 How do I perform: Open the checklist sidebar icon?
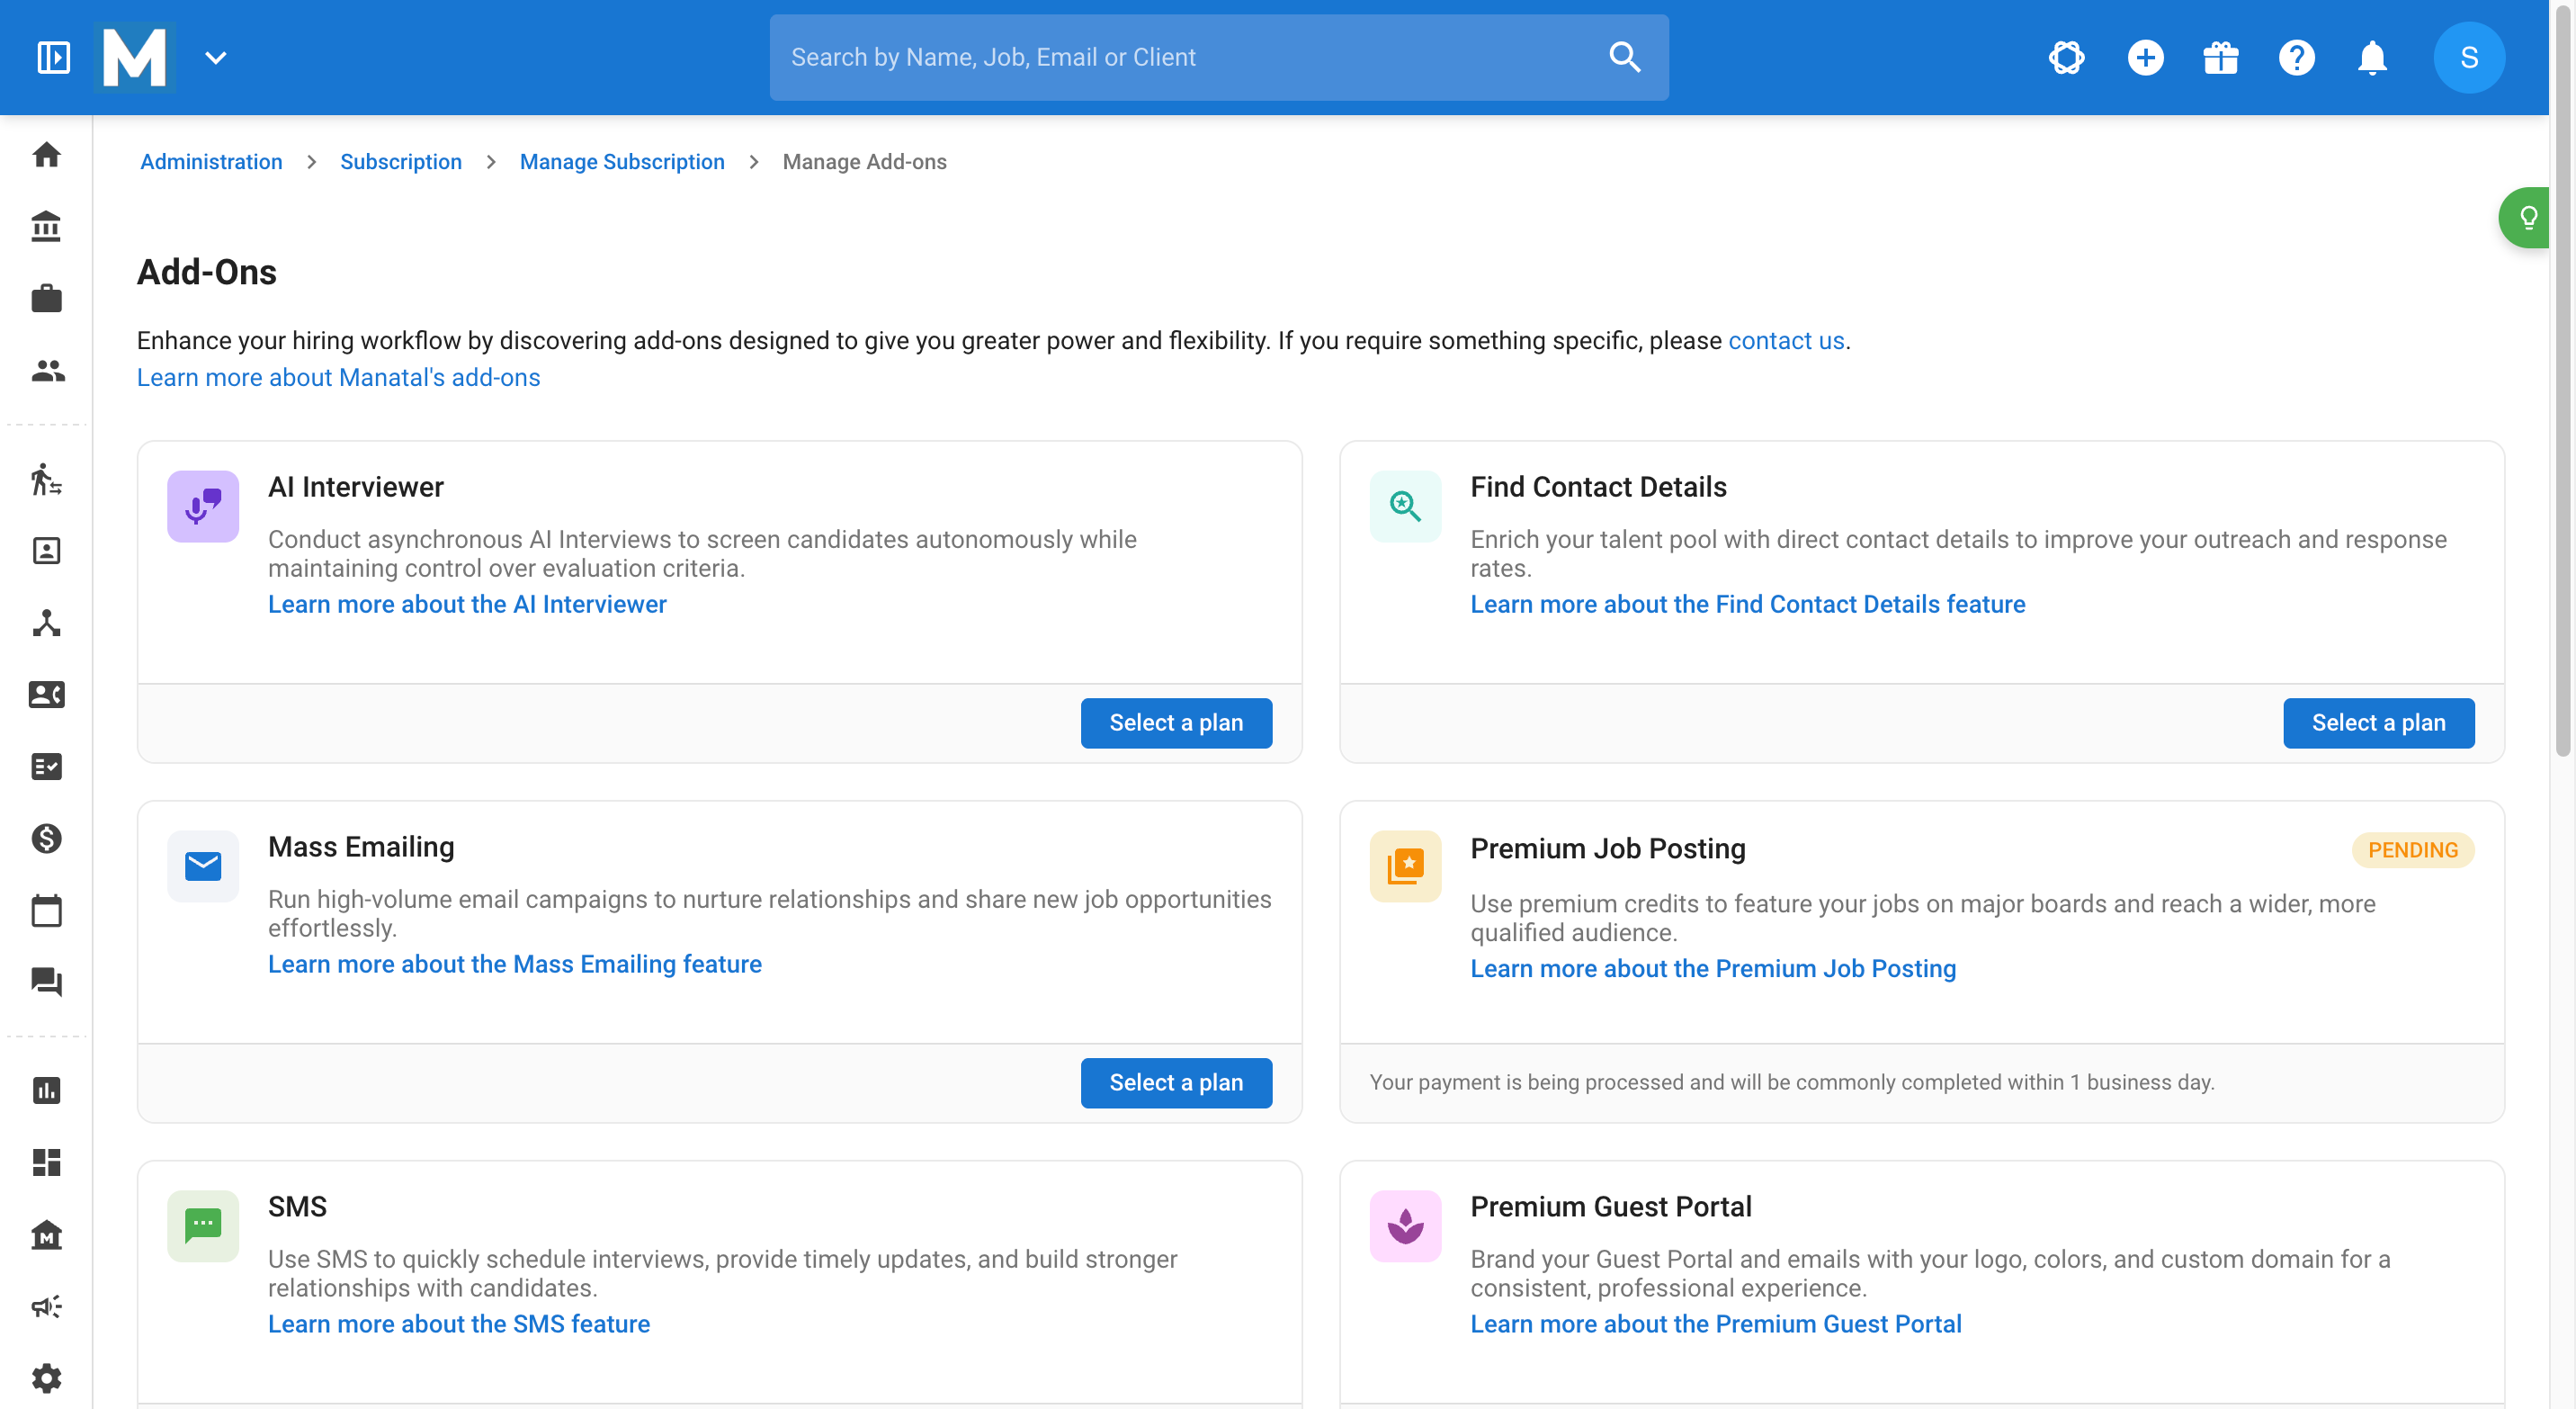click(x=47, y=767)
